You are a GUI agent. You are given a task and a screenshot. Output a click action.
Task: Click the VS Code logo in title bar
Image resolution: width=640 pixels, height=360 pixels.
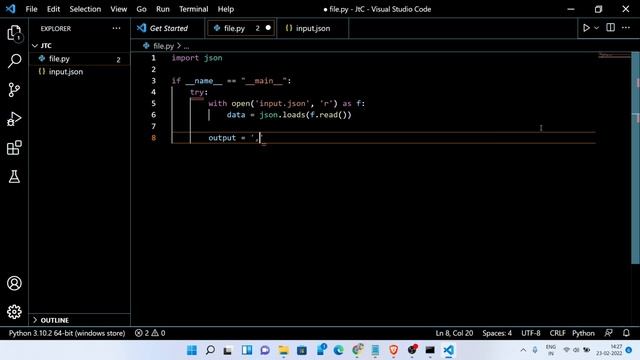click(11, 9)
